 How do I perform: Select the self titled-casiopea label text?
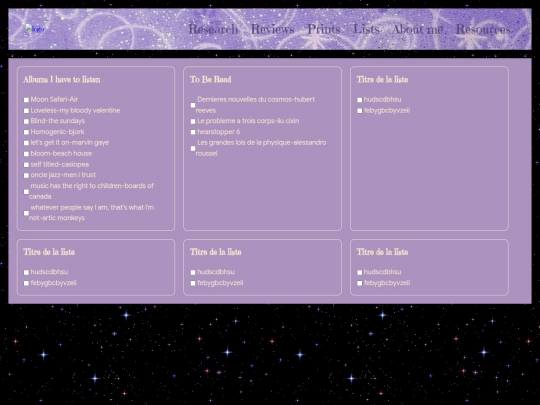pos(60,165)
